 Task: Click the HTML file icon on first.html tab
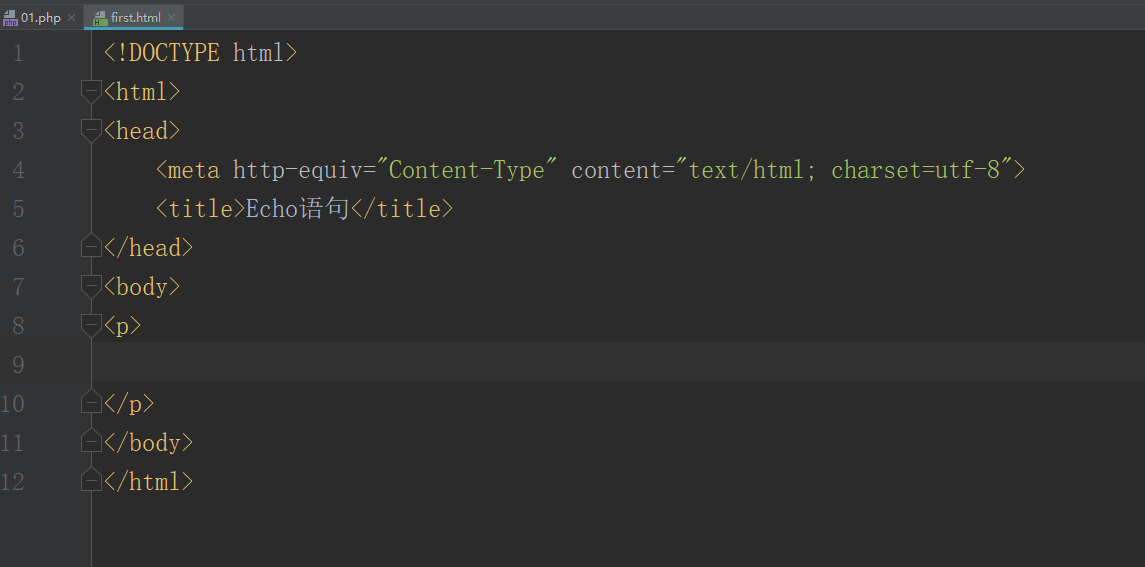tap(100, 18)
